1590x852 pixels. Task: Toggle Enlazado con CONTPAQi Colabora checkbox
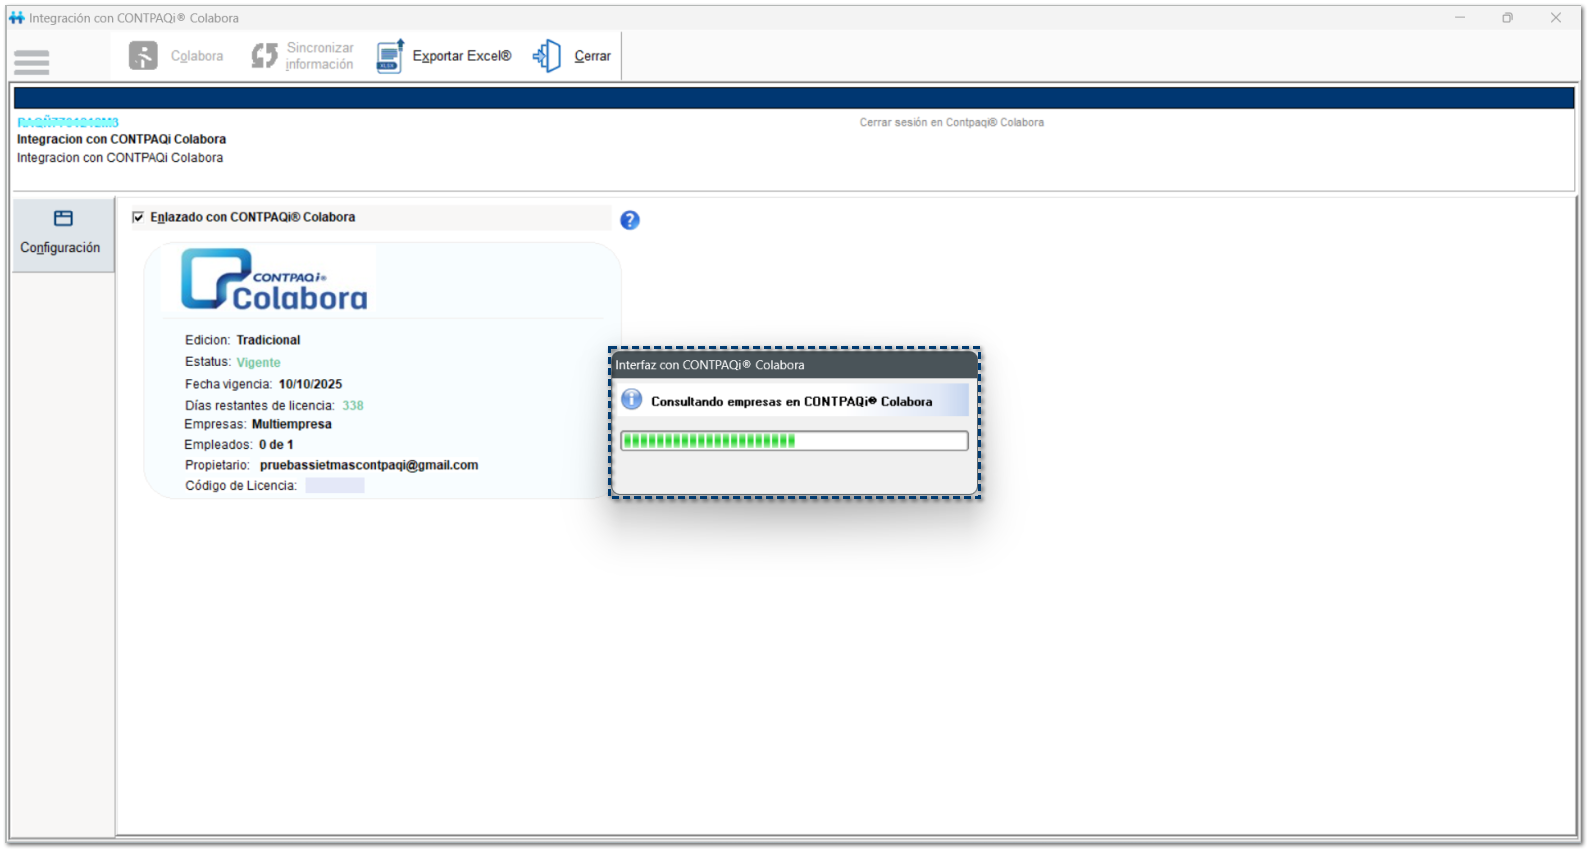coord(138,217)
